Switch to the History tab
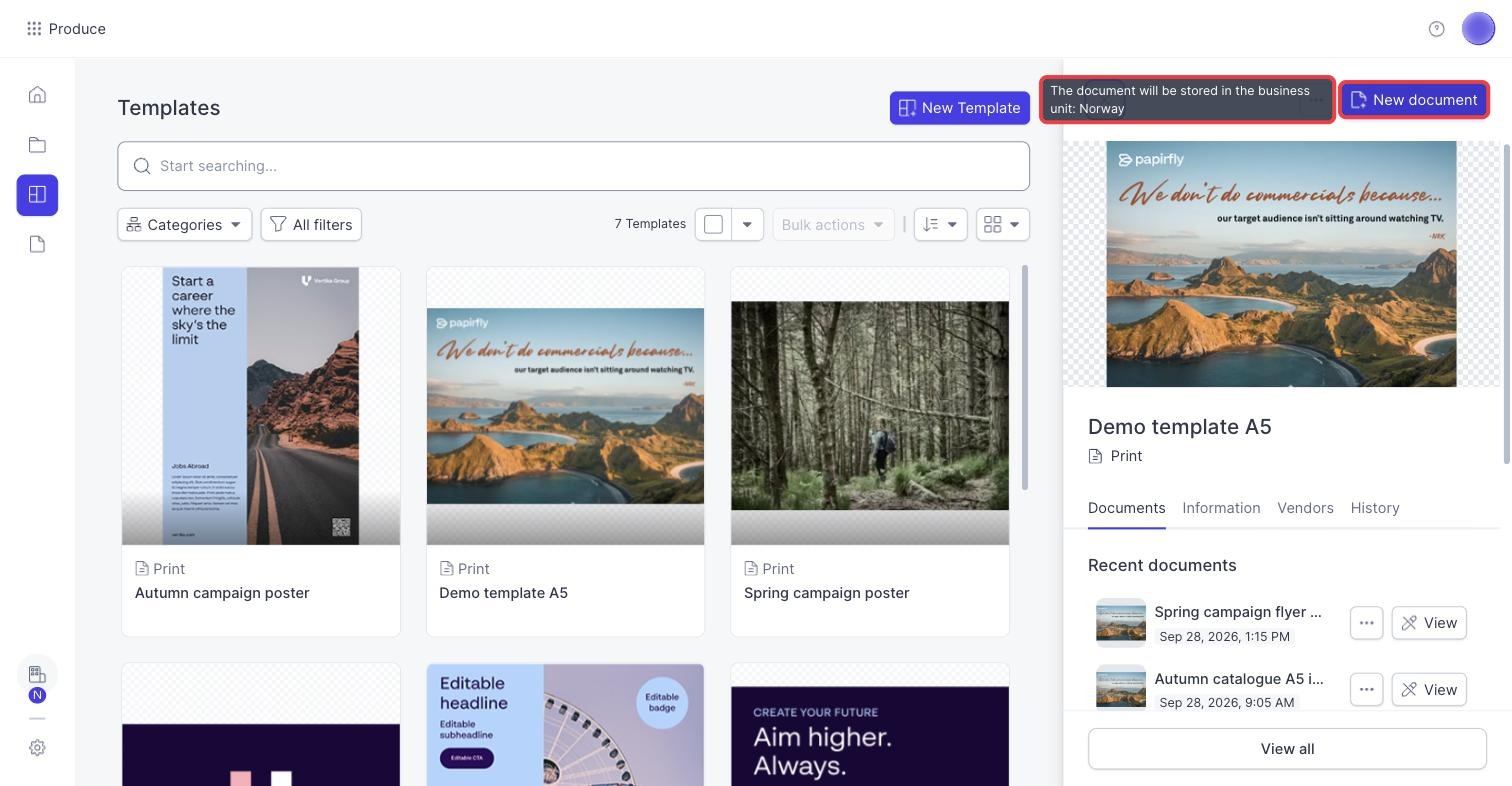 (x=1375, y=508)
